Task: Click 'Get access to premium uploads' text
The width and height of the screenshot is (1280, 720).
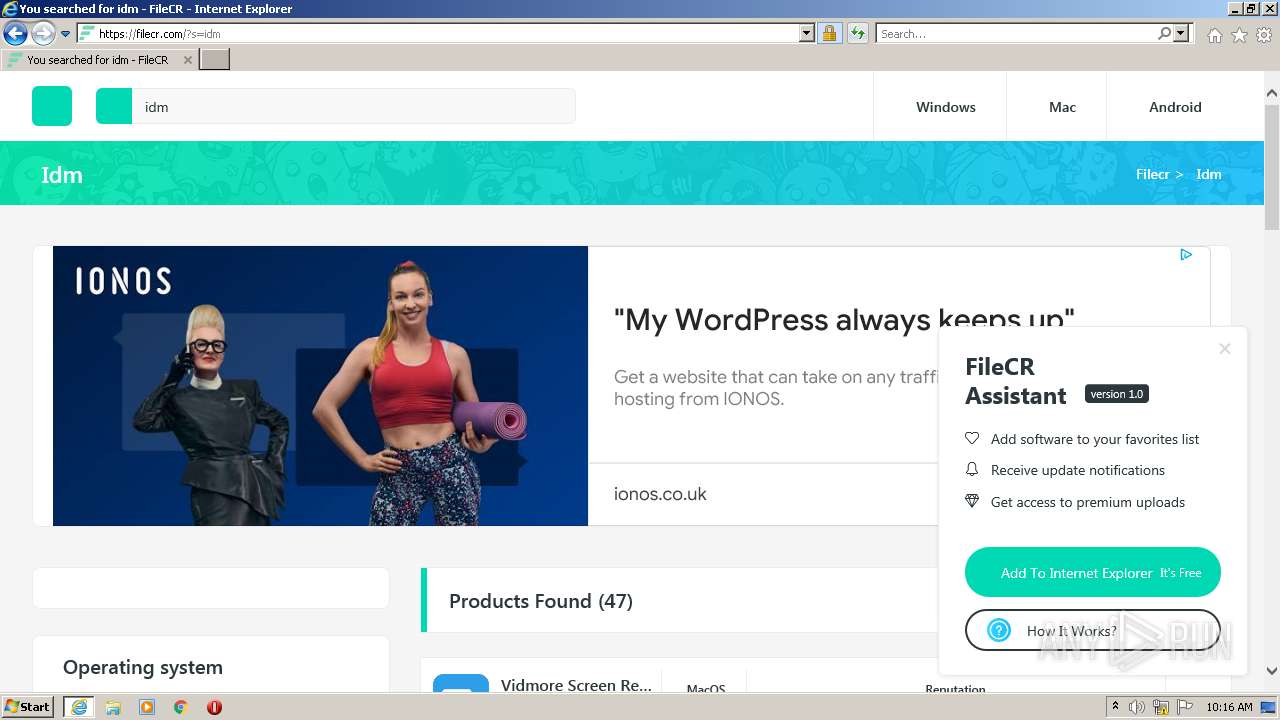Action: tap(1088, 502)
